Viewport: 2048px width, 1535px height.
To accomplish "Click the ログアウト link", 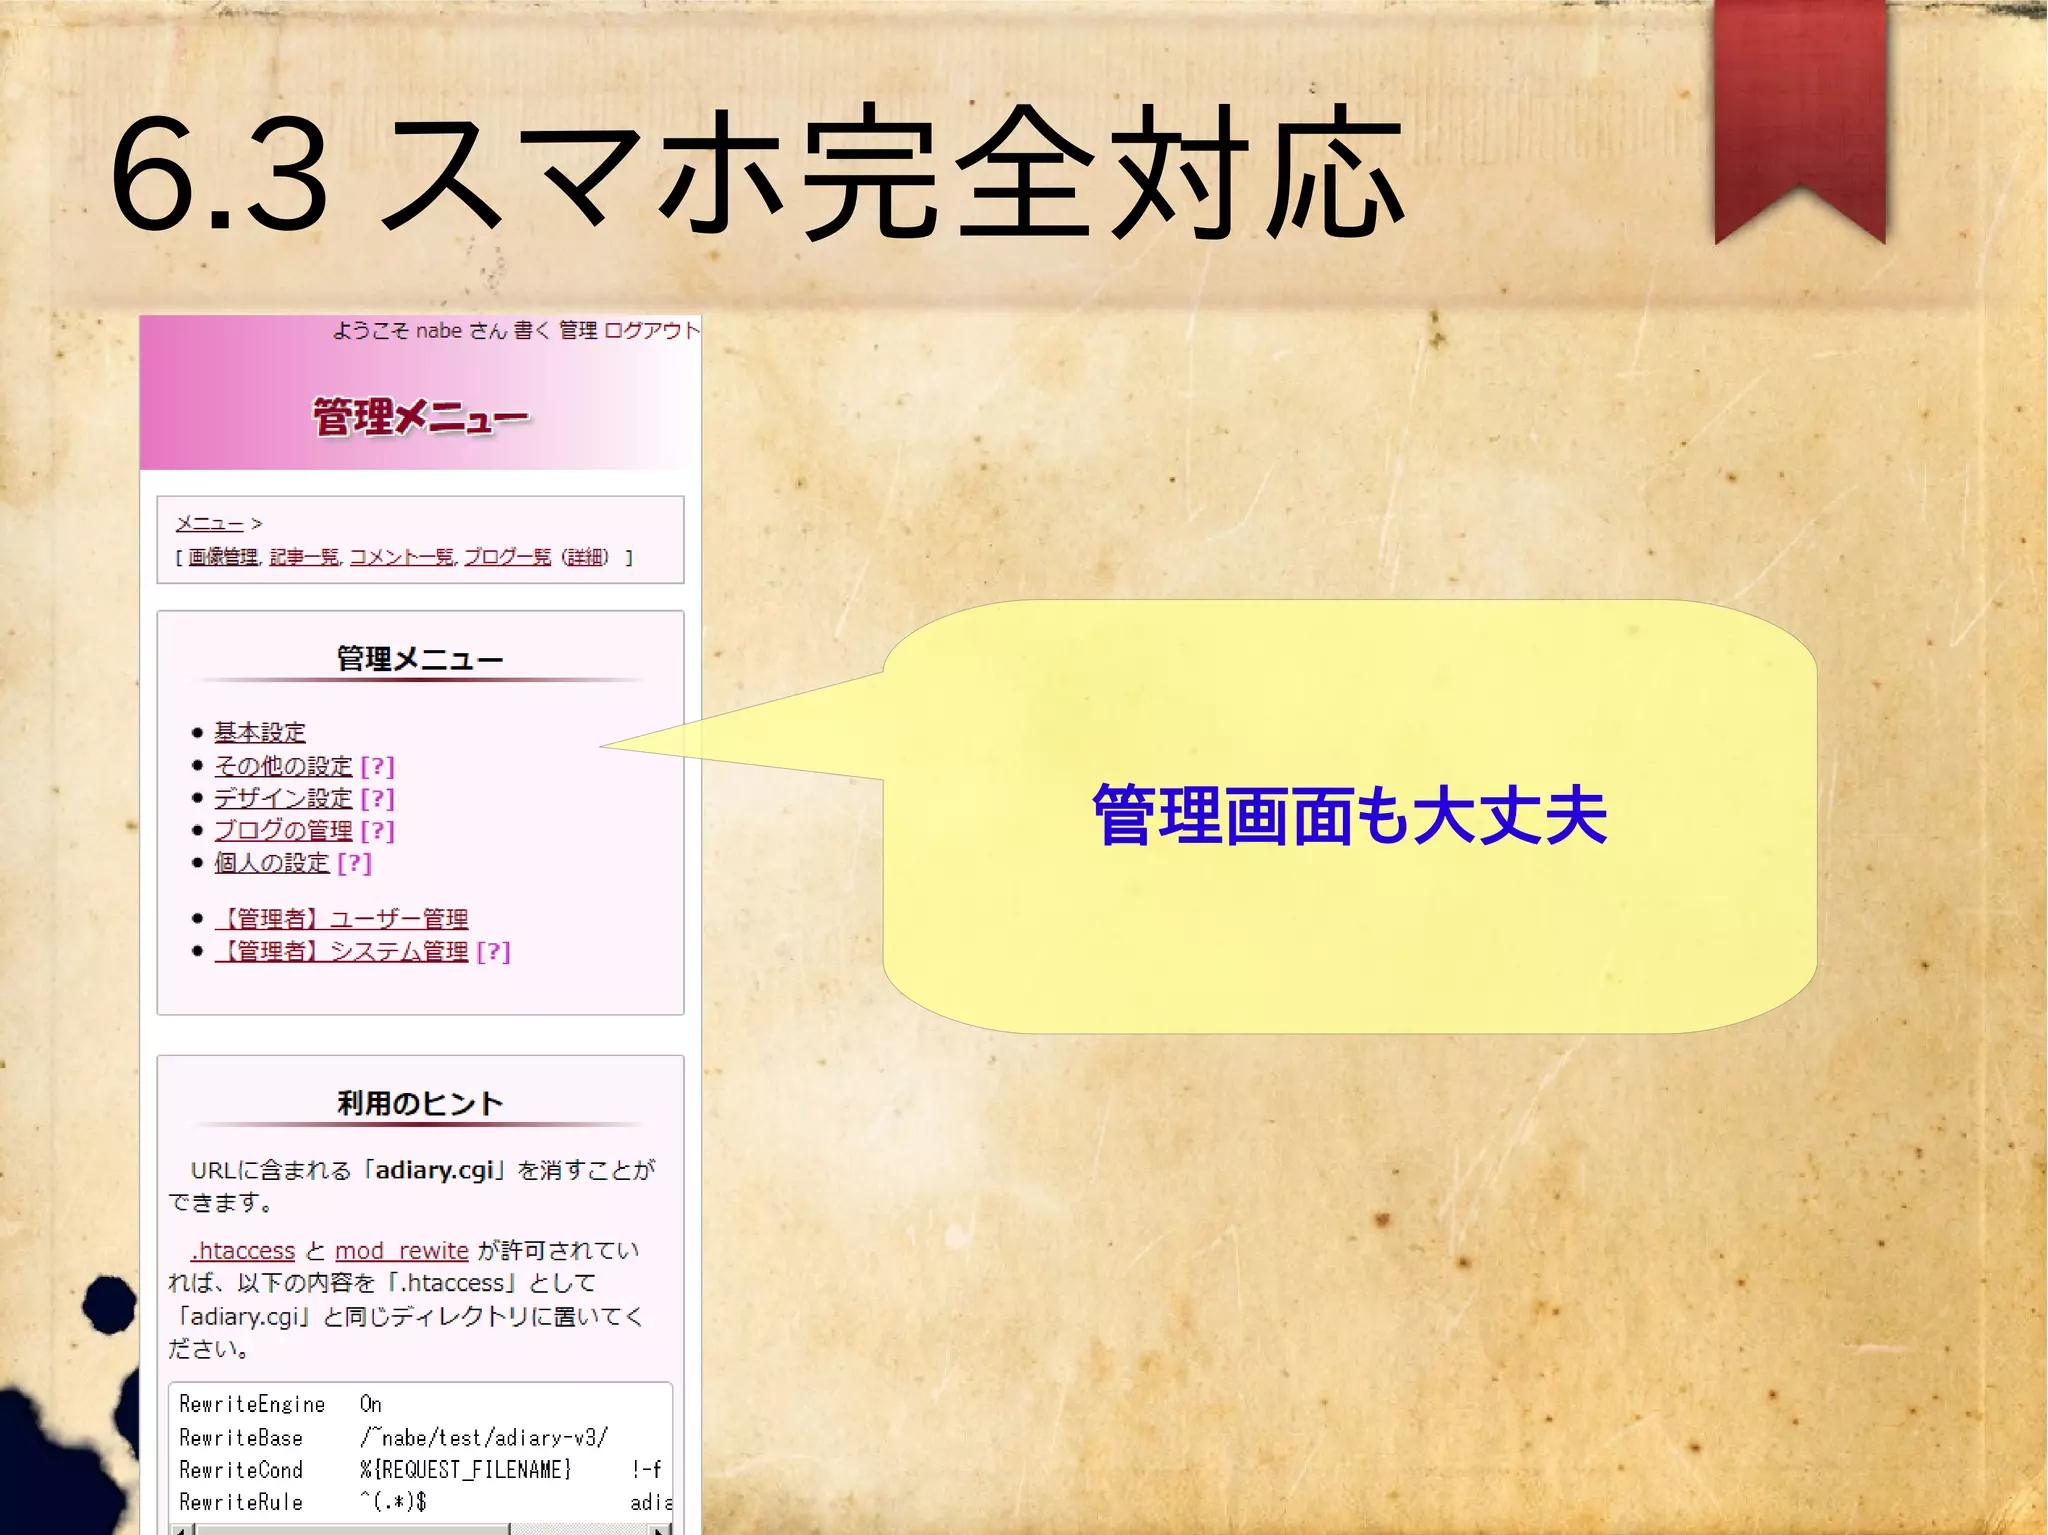I will point(652,330).
